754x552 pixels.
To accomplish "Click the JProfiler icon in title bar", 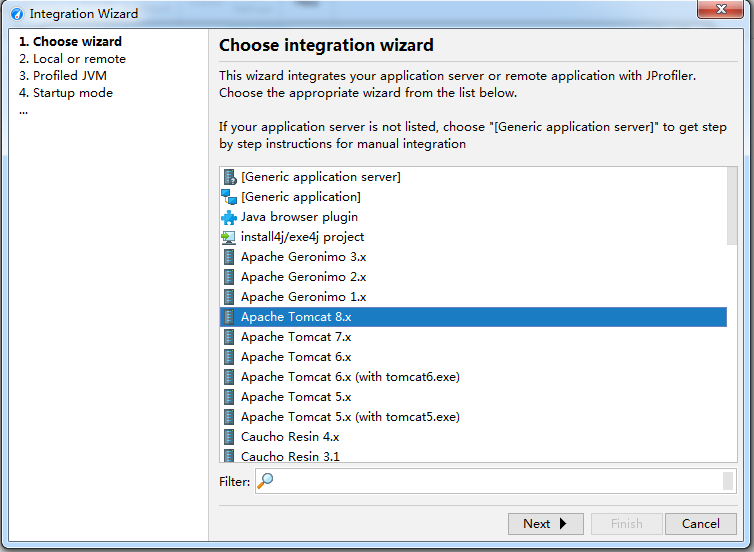I will click(17, 14).
